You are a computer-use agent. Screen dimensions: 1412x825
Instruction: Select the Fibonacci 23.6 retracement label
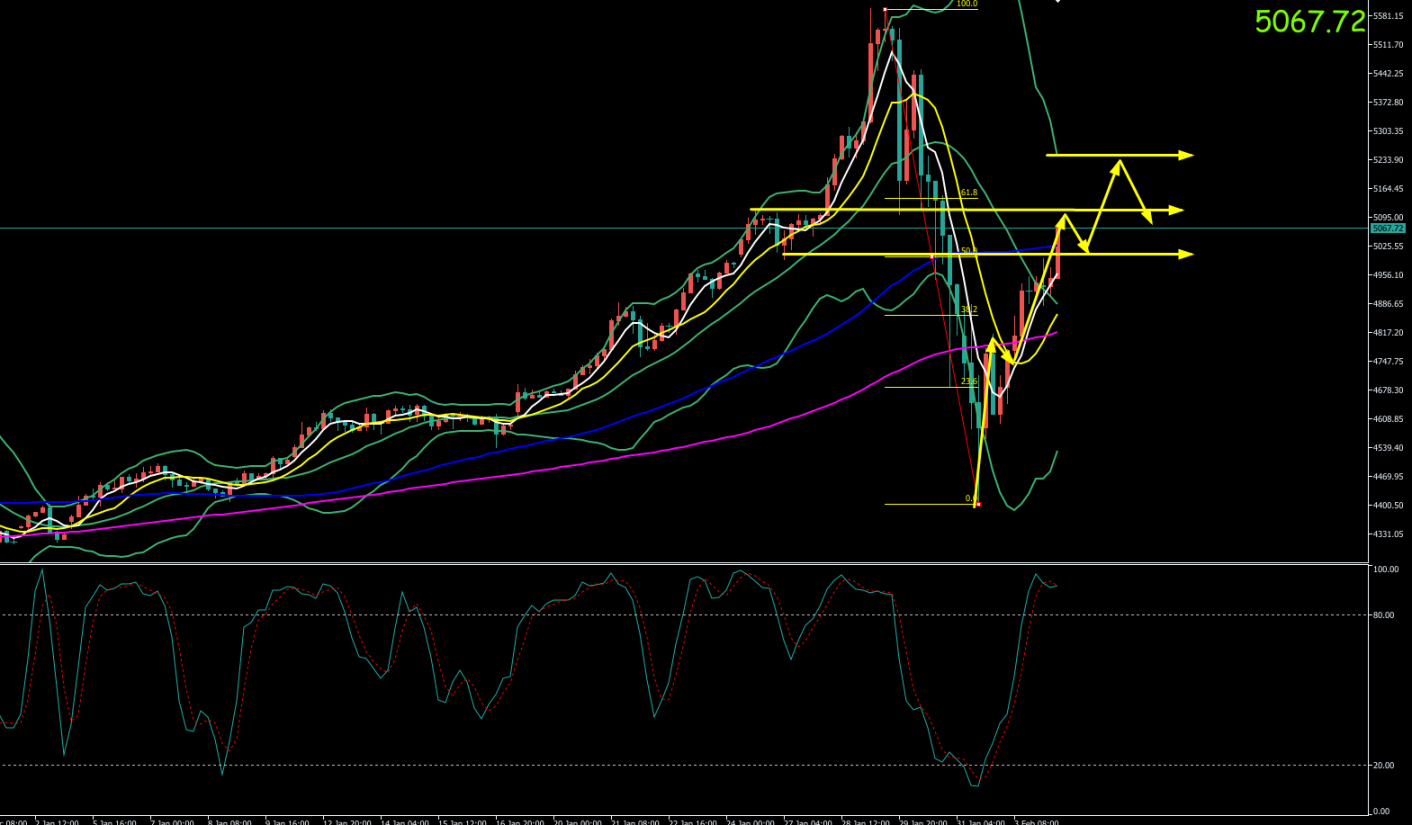coord(968,381)
